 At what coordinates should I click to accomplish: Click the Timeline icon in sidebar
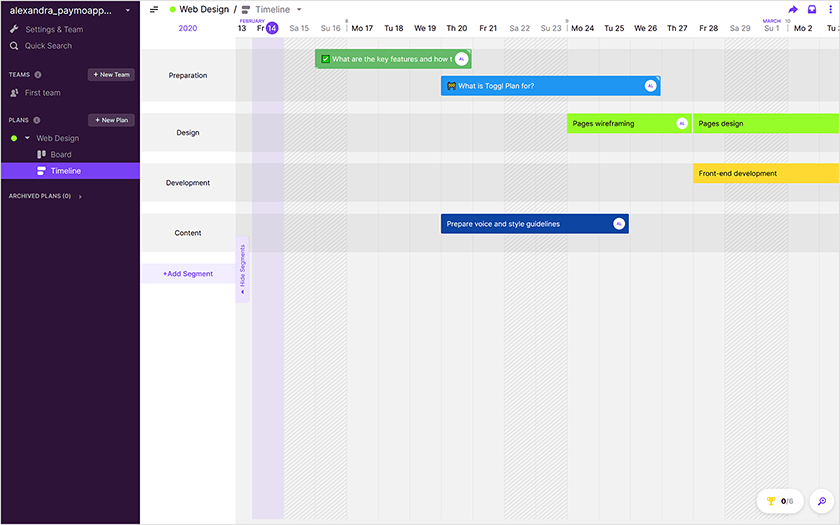coord(41,171)
